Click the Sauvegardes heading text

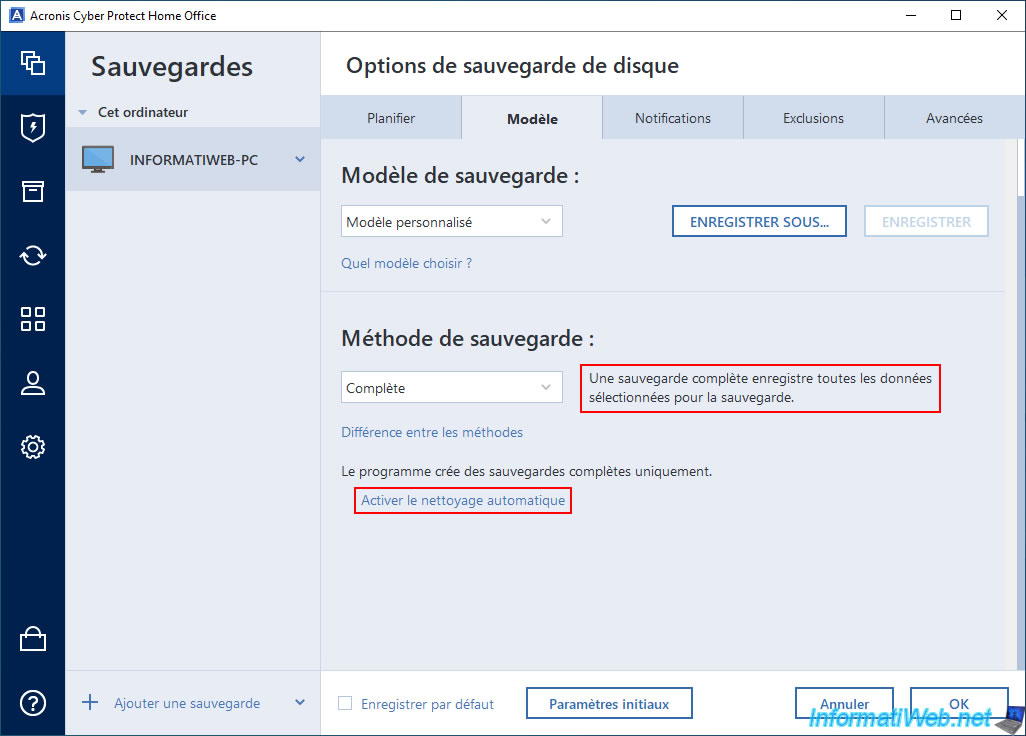point(171,67)
